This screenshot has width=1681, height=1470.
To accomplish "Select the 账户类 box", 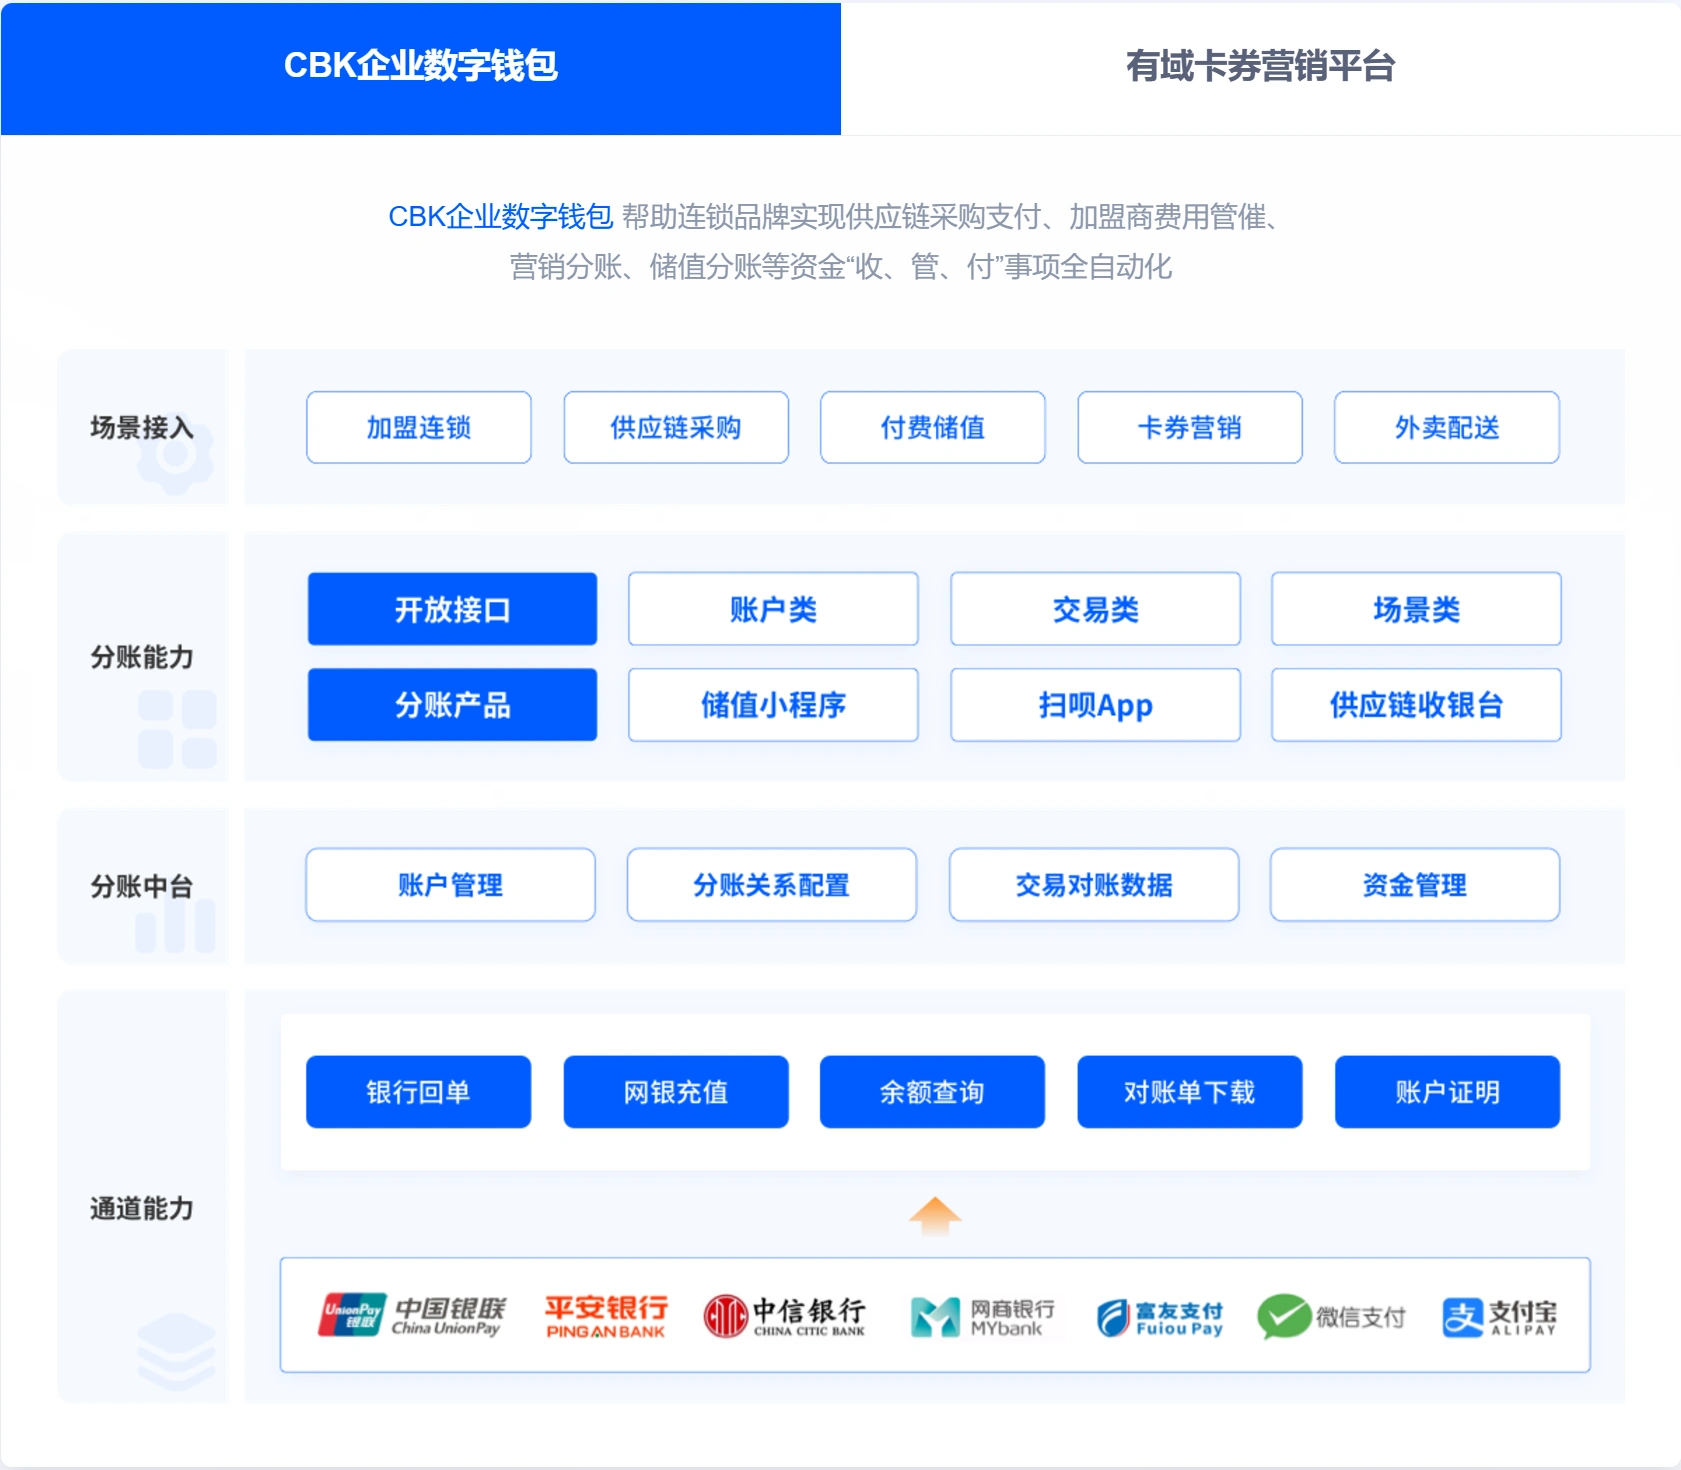I will coord(773,609).
